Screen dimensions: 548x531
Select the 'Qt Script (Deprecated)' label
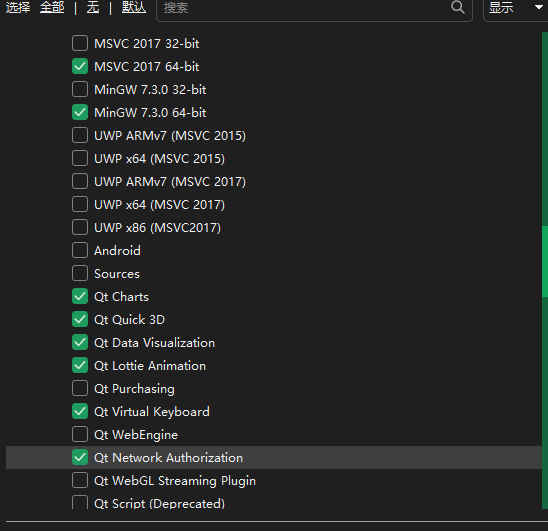(159, 503)
